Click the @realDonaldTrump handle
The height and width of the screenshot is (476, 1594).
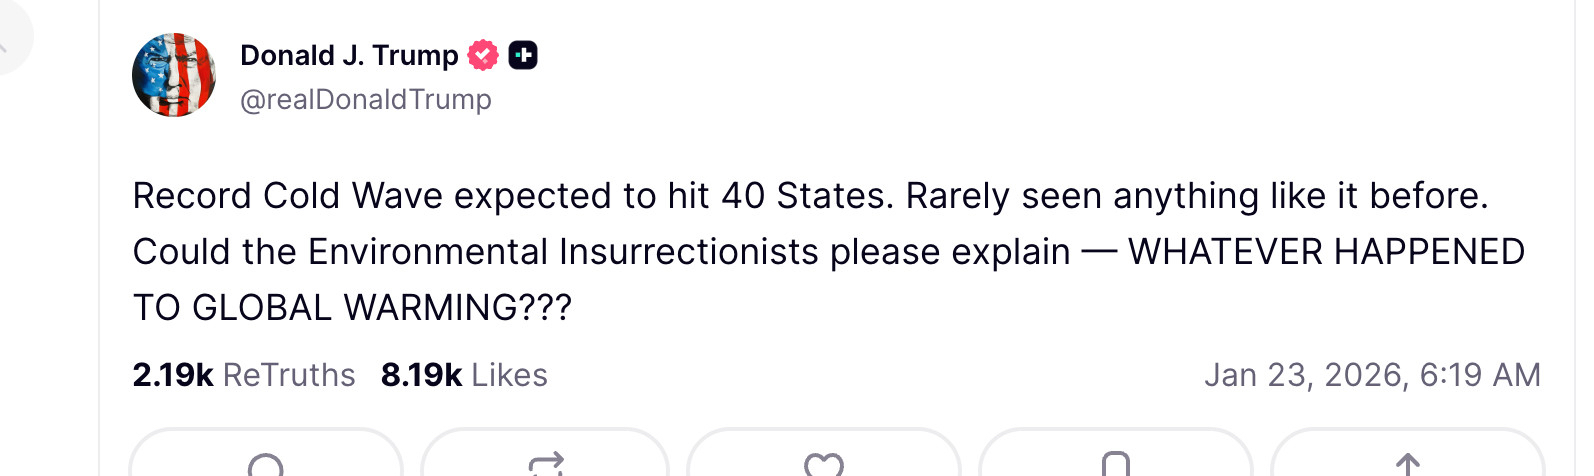pyautogui.click(x=366, y=100)
